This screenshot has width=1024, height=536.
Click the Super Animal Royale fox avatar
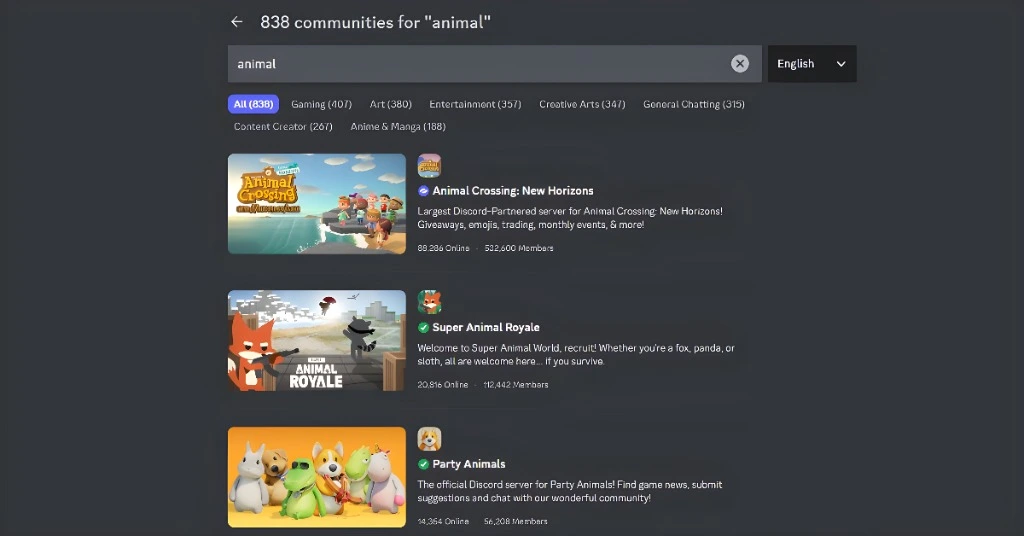click(x=429, y=302)
